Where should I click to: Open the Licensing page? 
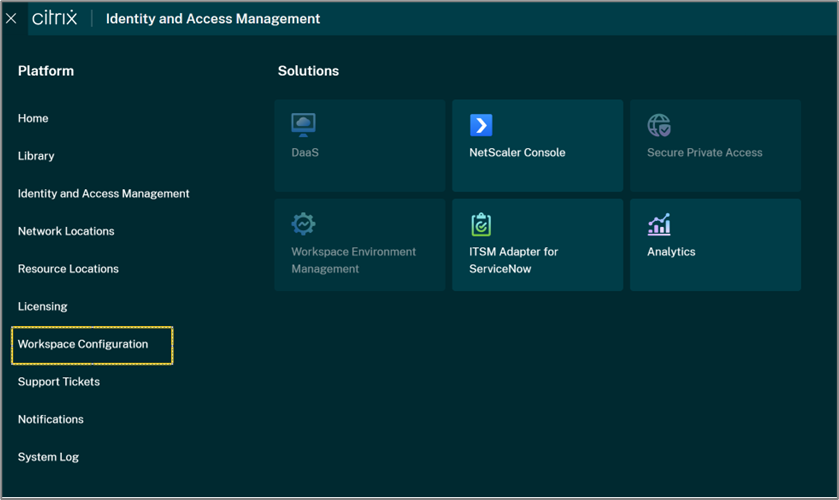[42, 306]
